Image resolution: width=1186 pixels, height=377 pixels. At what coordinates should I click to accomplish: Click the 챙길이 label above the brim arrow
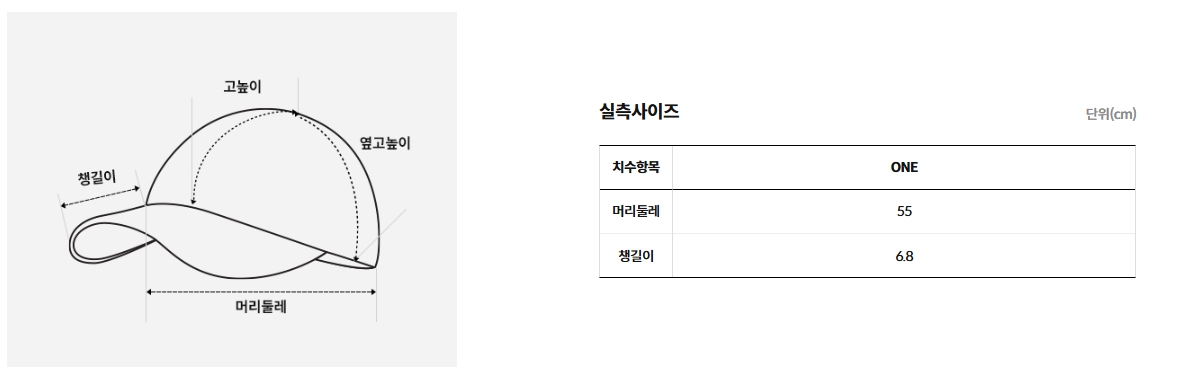[97, 178]
